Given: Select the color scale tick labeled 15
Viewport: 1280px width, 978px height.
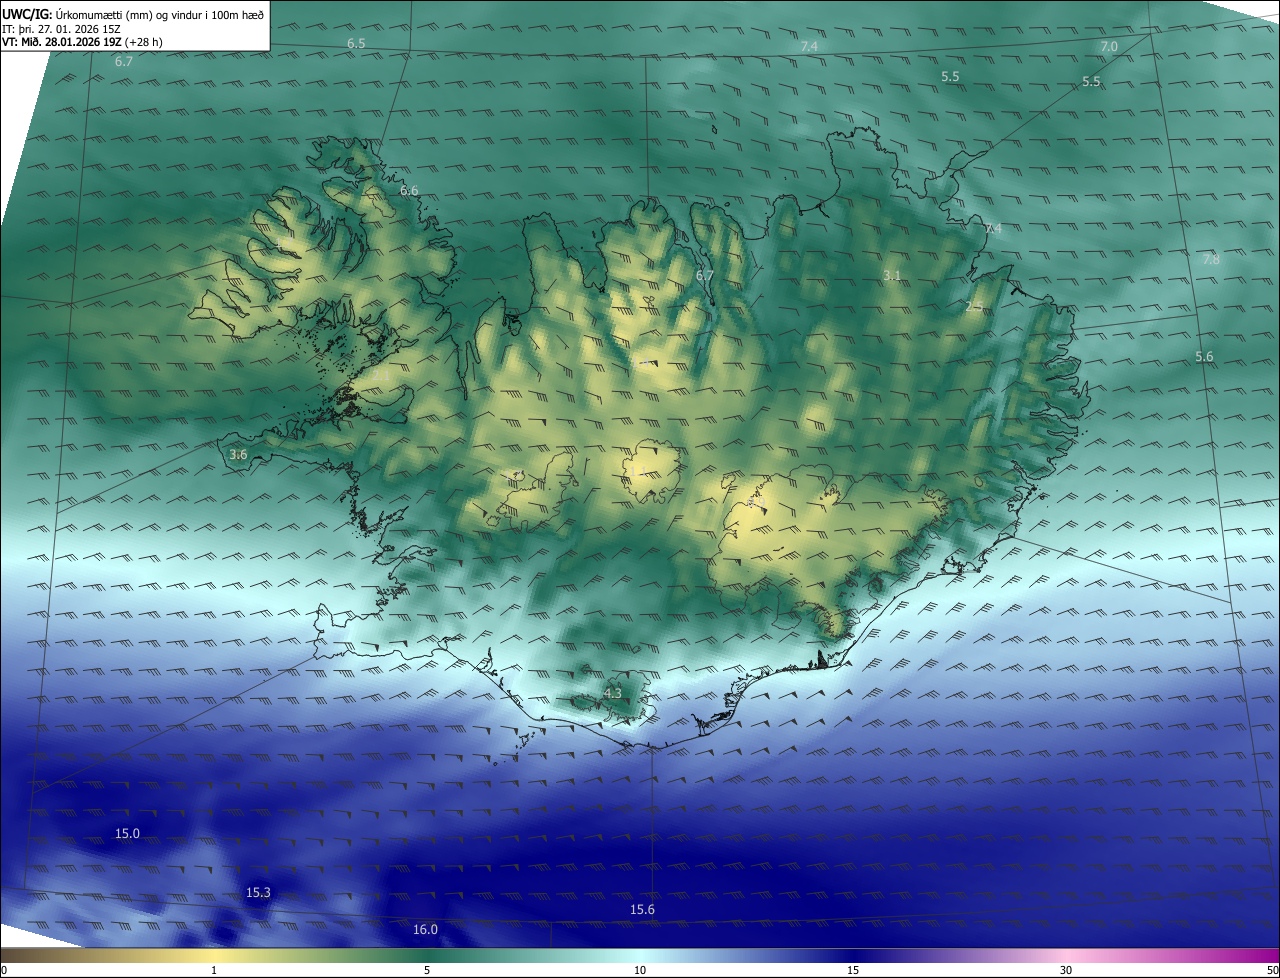Looking at the screenshot, I should pyautogui.click(x=853, y=970).
